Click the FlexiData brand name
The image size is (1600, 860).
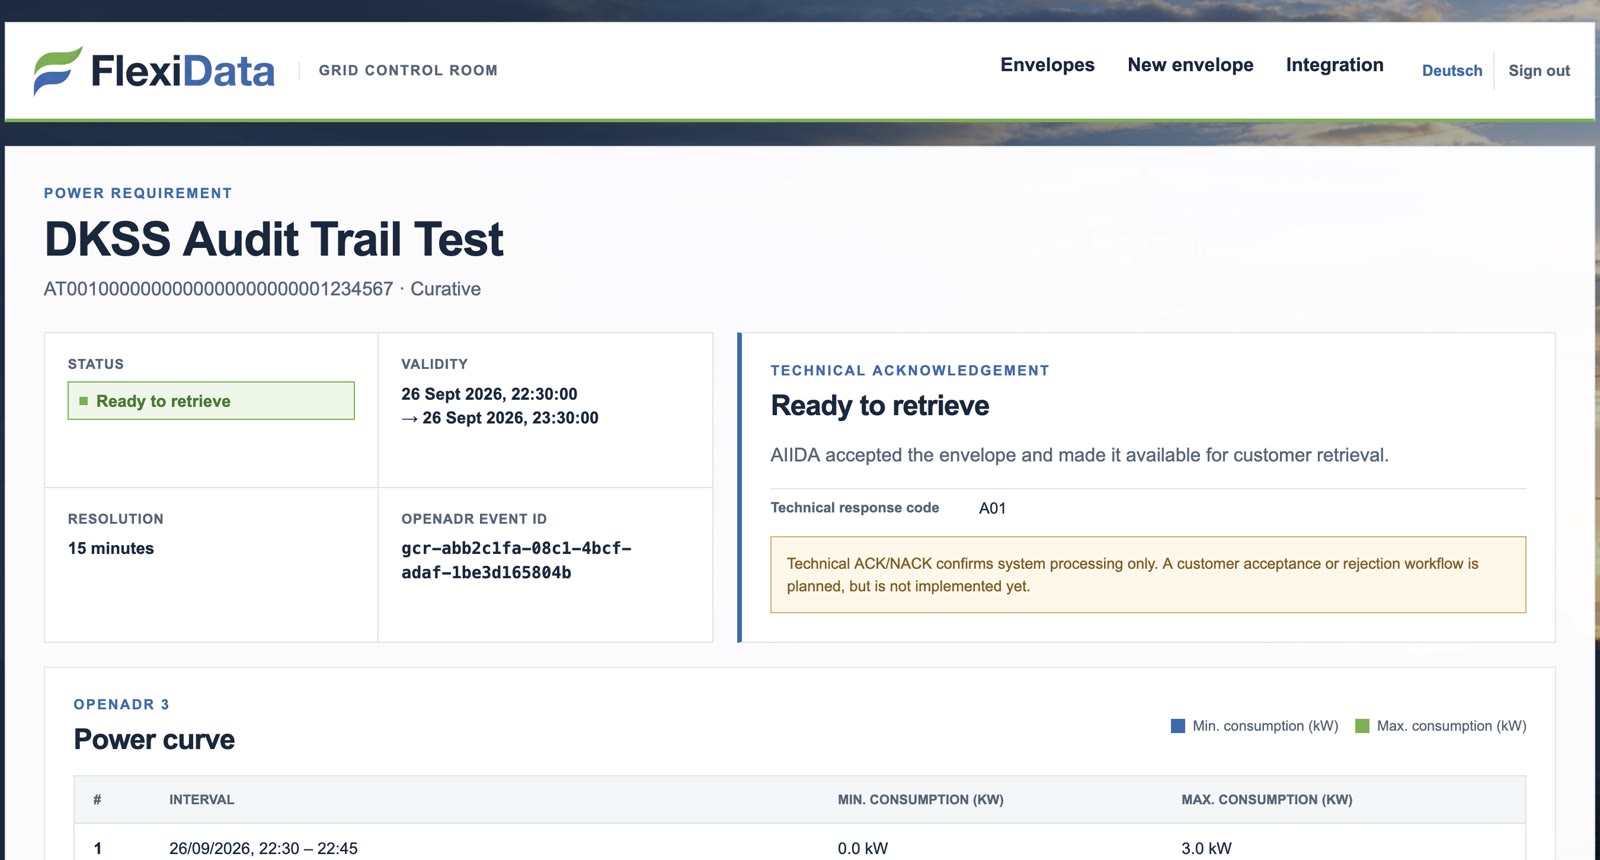tap(183, 71)
